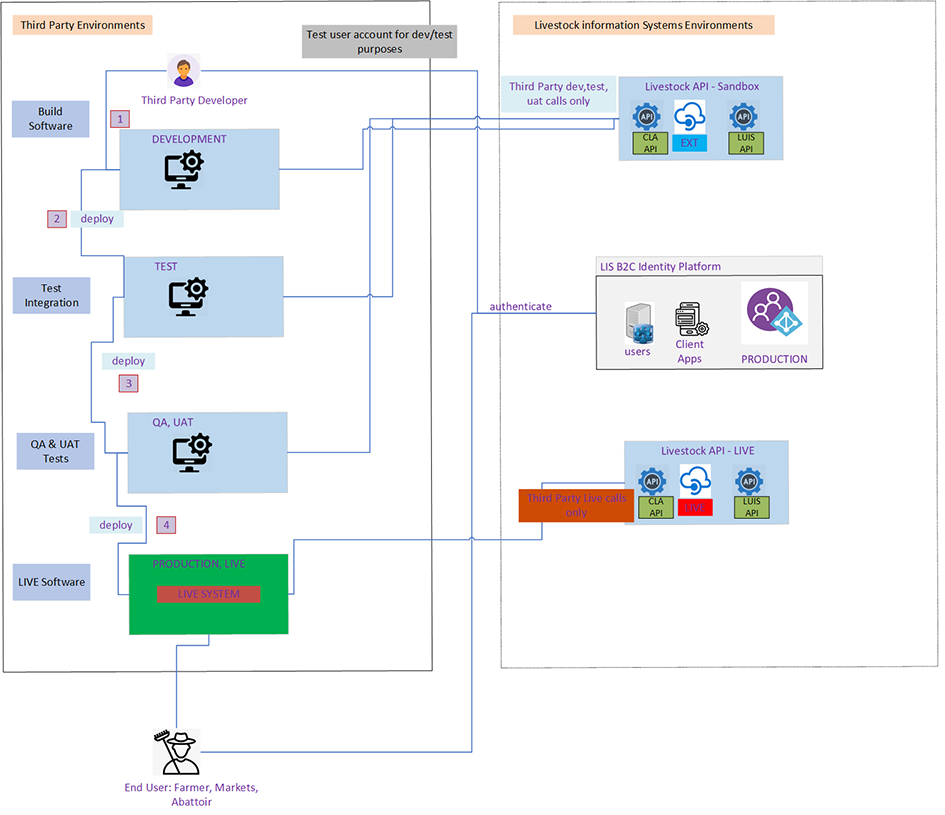This screenshot has width=945, height=815.
Task: Click the LIVE cloud icon in Livestock API - LIVE
Action: tap(694, 481)
